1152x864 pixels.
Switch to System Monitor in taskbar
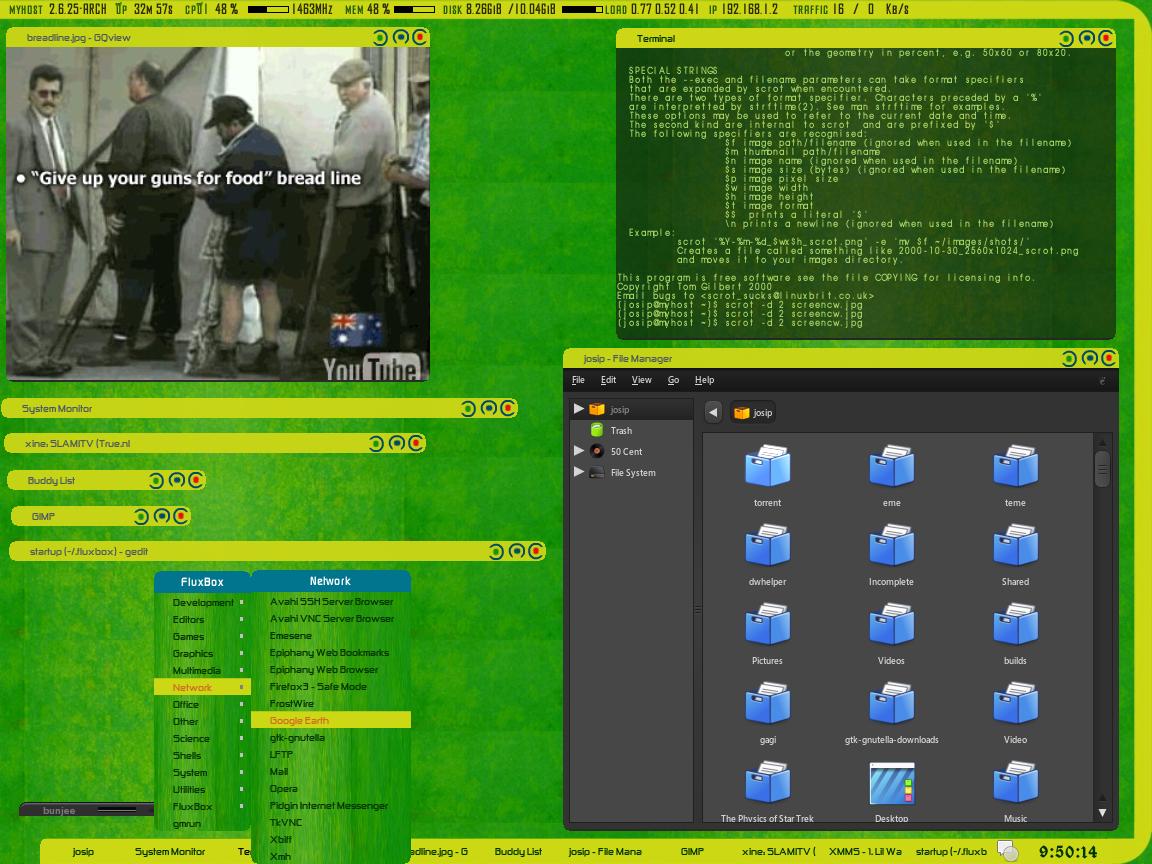click(x=170, y=852)
